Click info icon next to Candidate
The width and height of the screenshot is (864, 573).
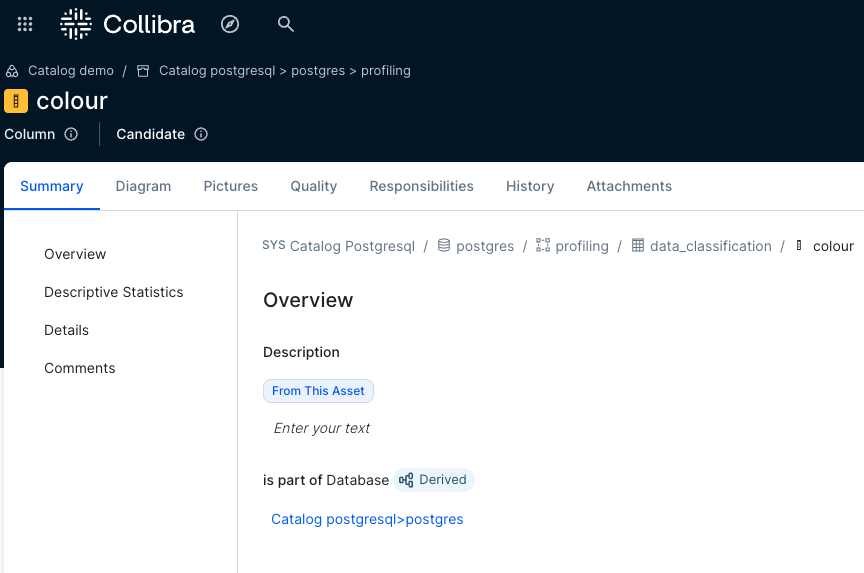[x=201, y=134]
